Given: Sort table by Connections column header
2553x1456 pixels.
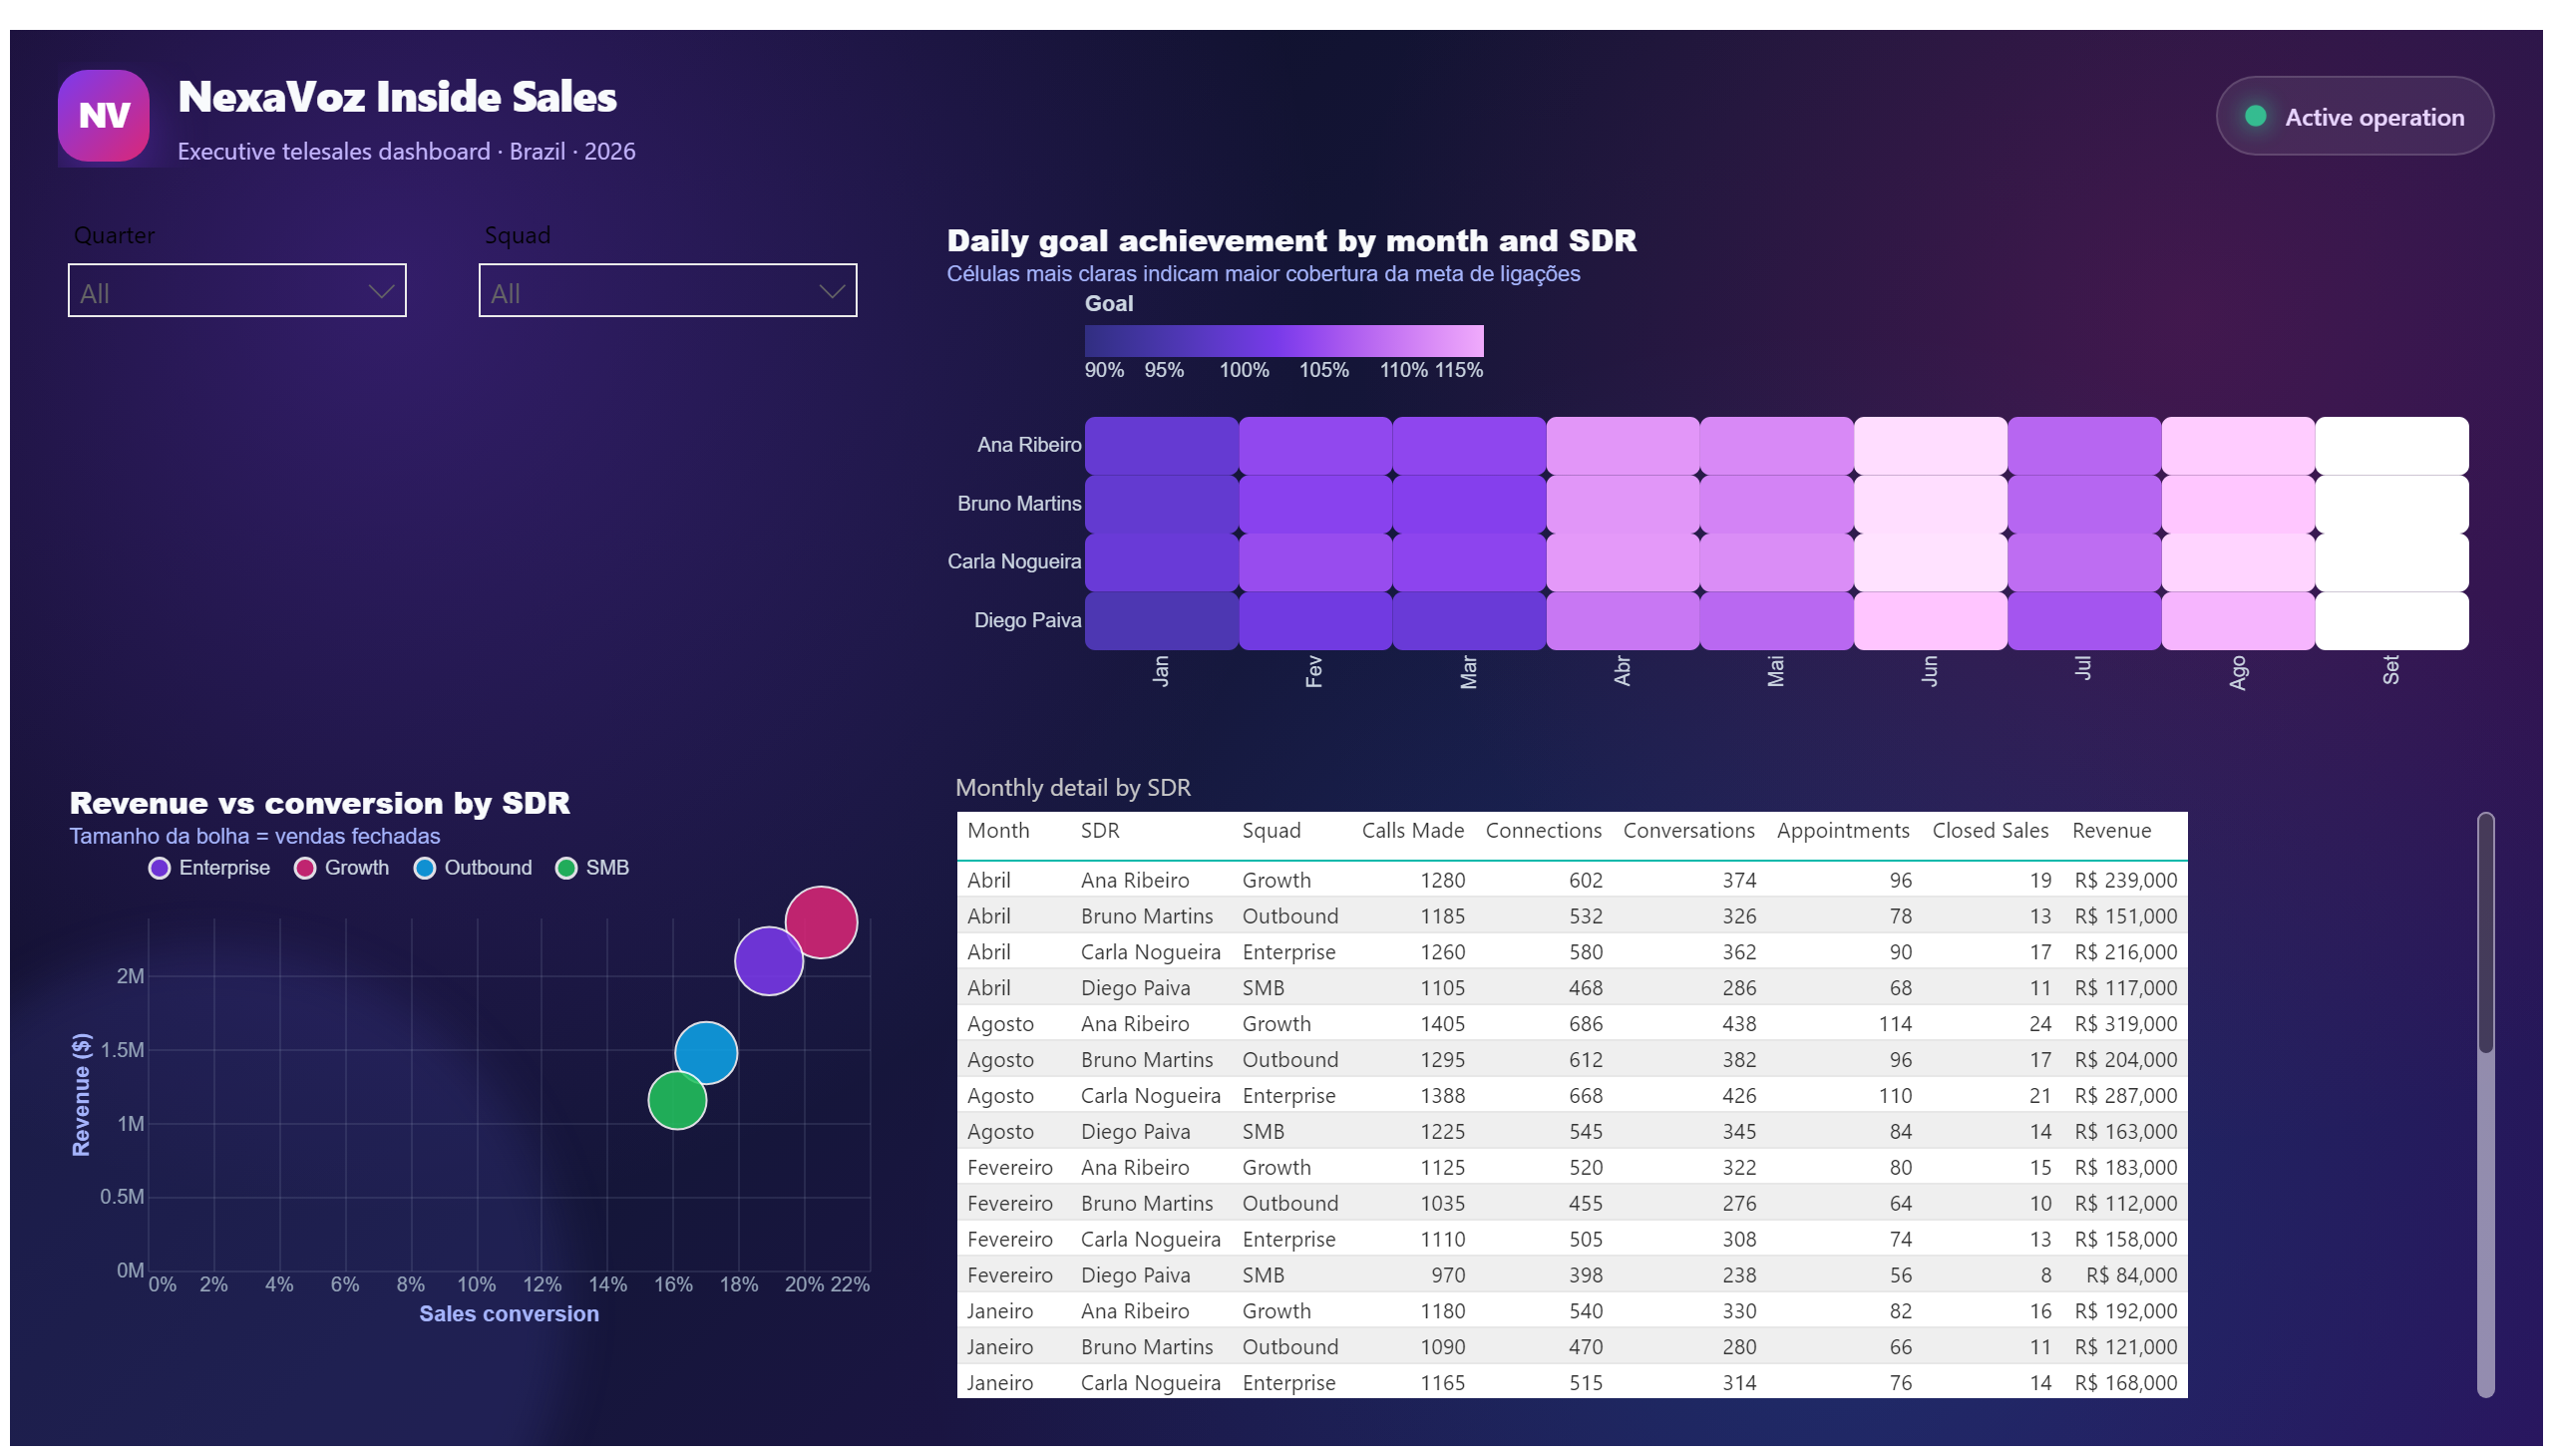Looking at the screenshot, I should tap(1543, 831).
